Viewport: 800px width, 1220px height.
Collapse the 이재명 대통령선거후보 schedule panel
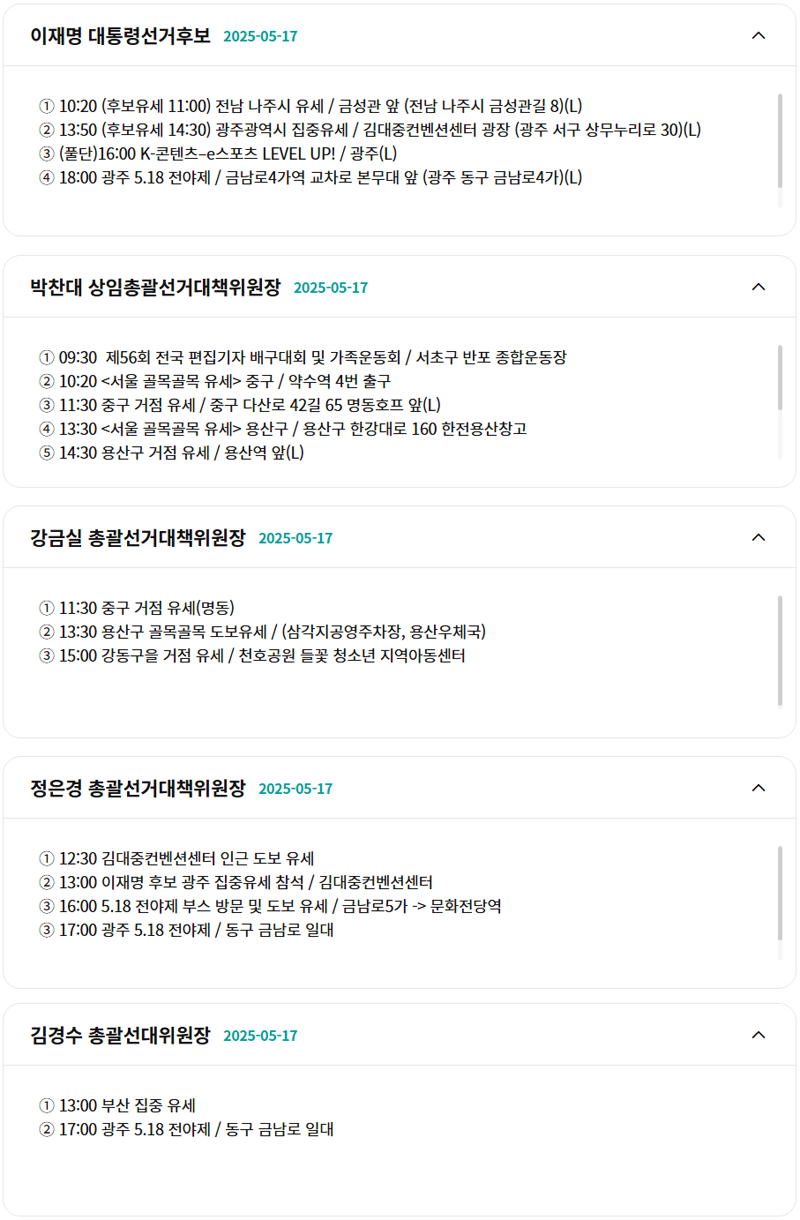click(758, 36)
